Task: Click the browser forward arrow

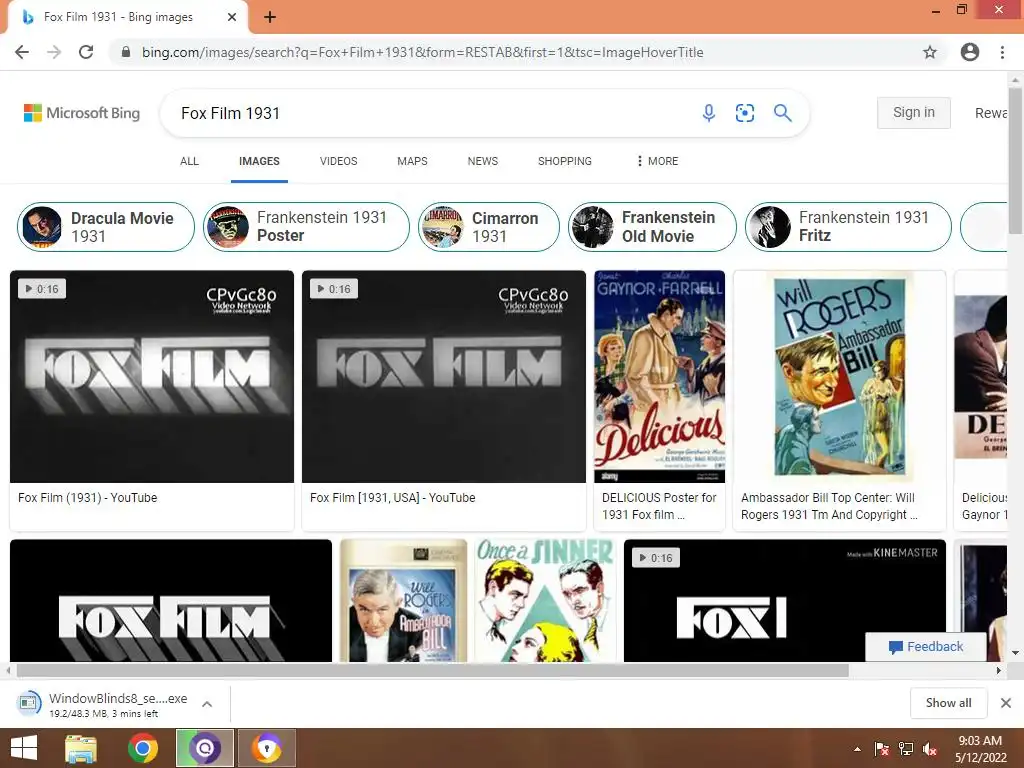Action: point(54,52)
